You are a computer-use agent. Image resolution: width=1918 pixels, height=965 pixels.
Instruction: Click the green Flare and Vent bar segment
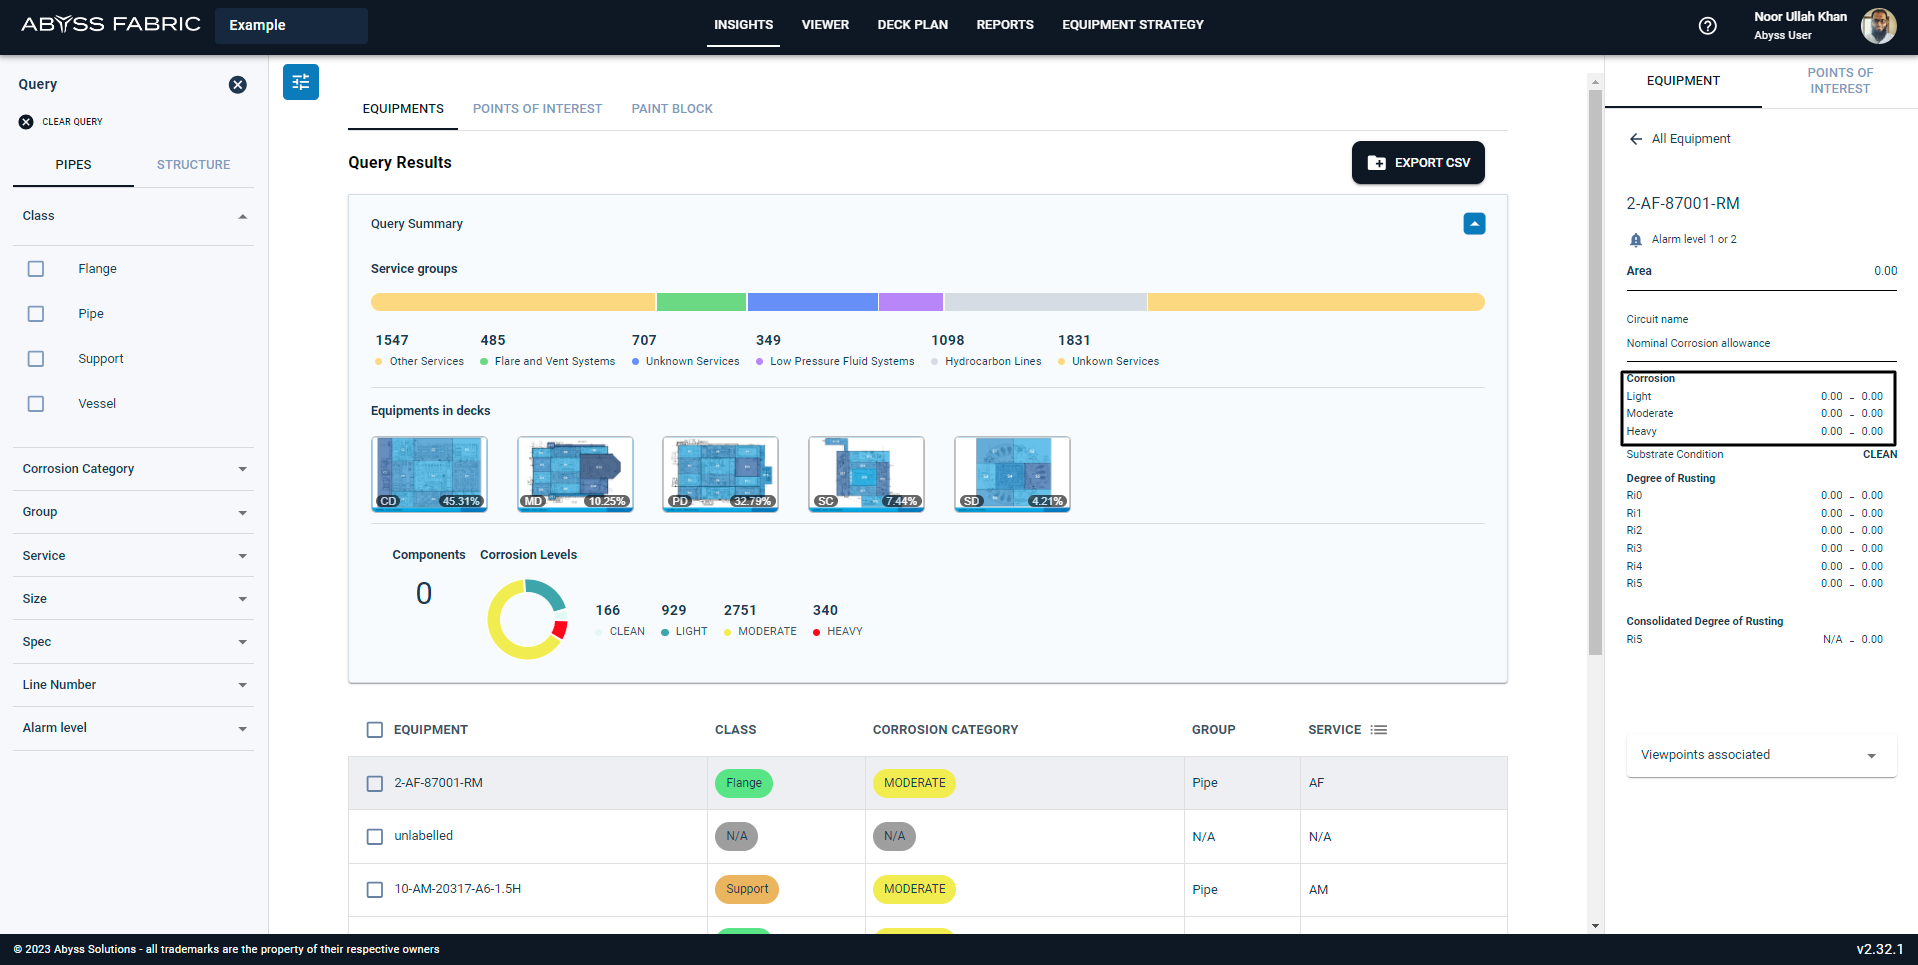pyautogui.click(x=701, y=302)
